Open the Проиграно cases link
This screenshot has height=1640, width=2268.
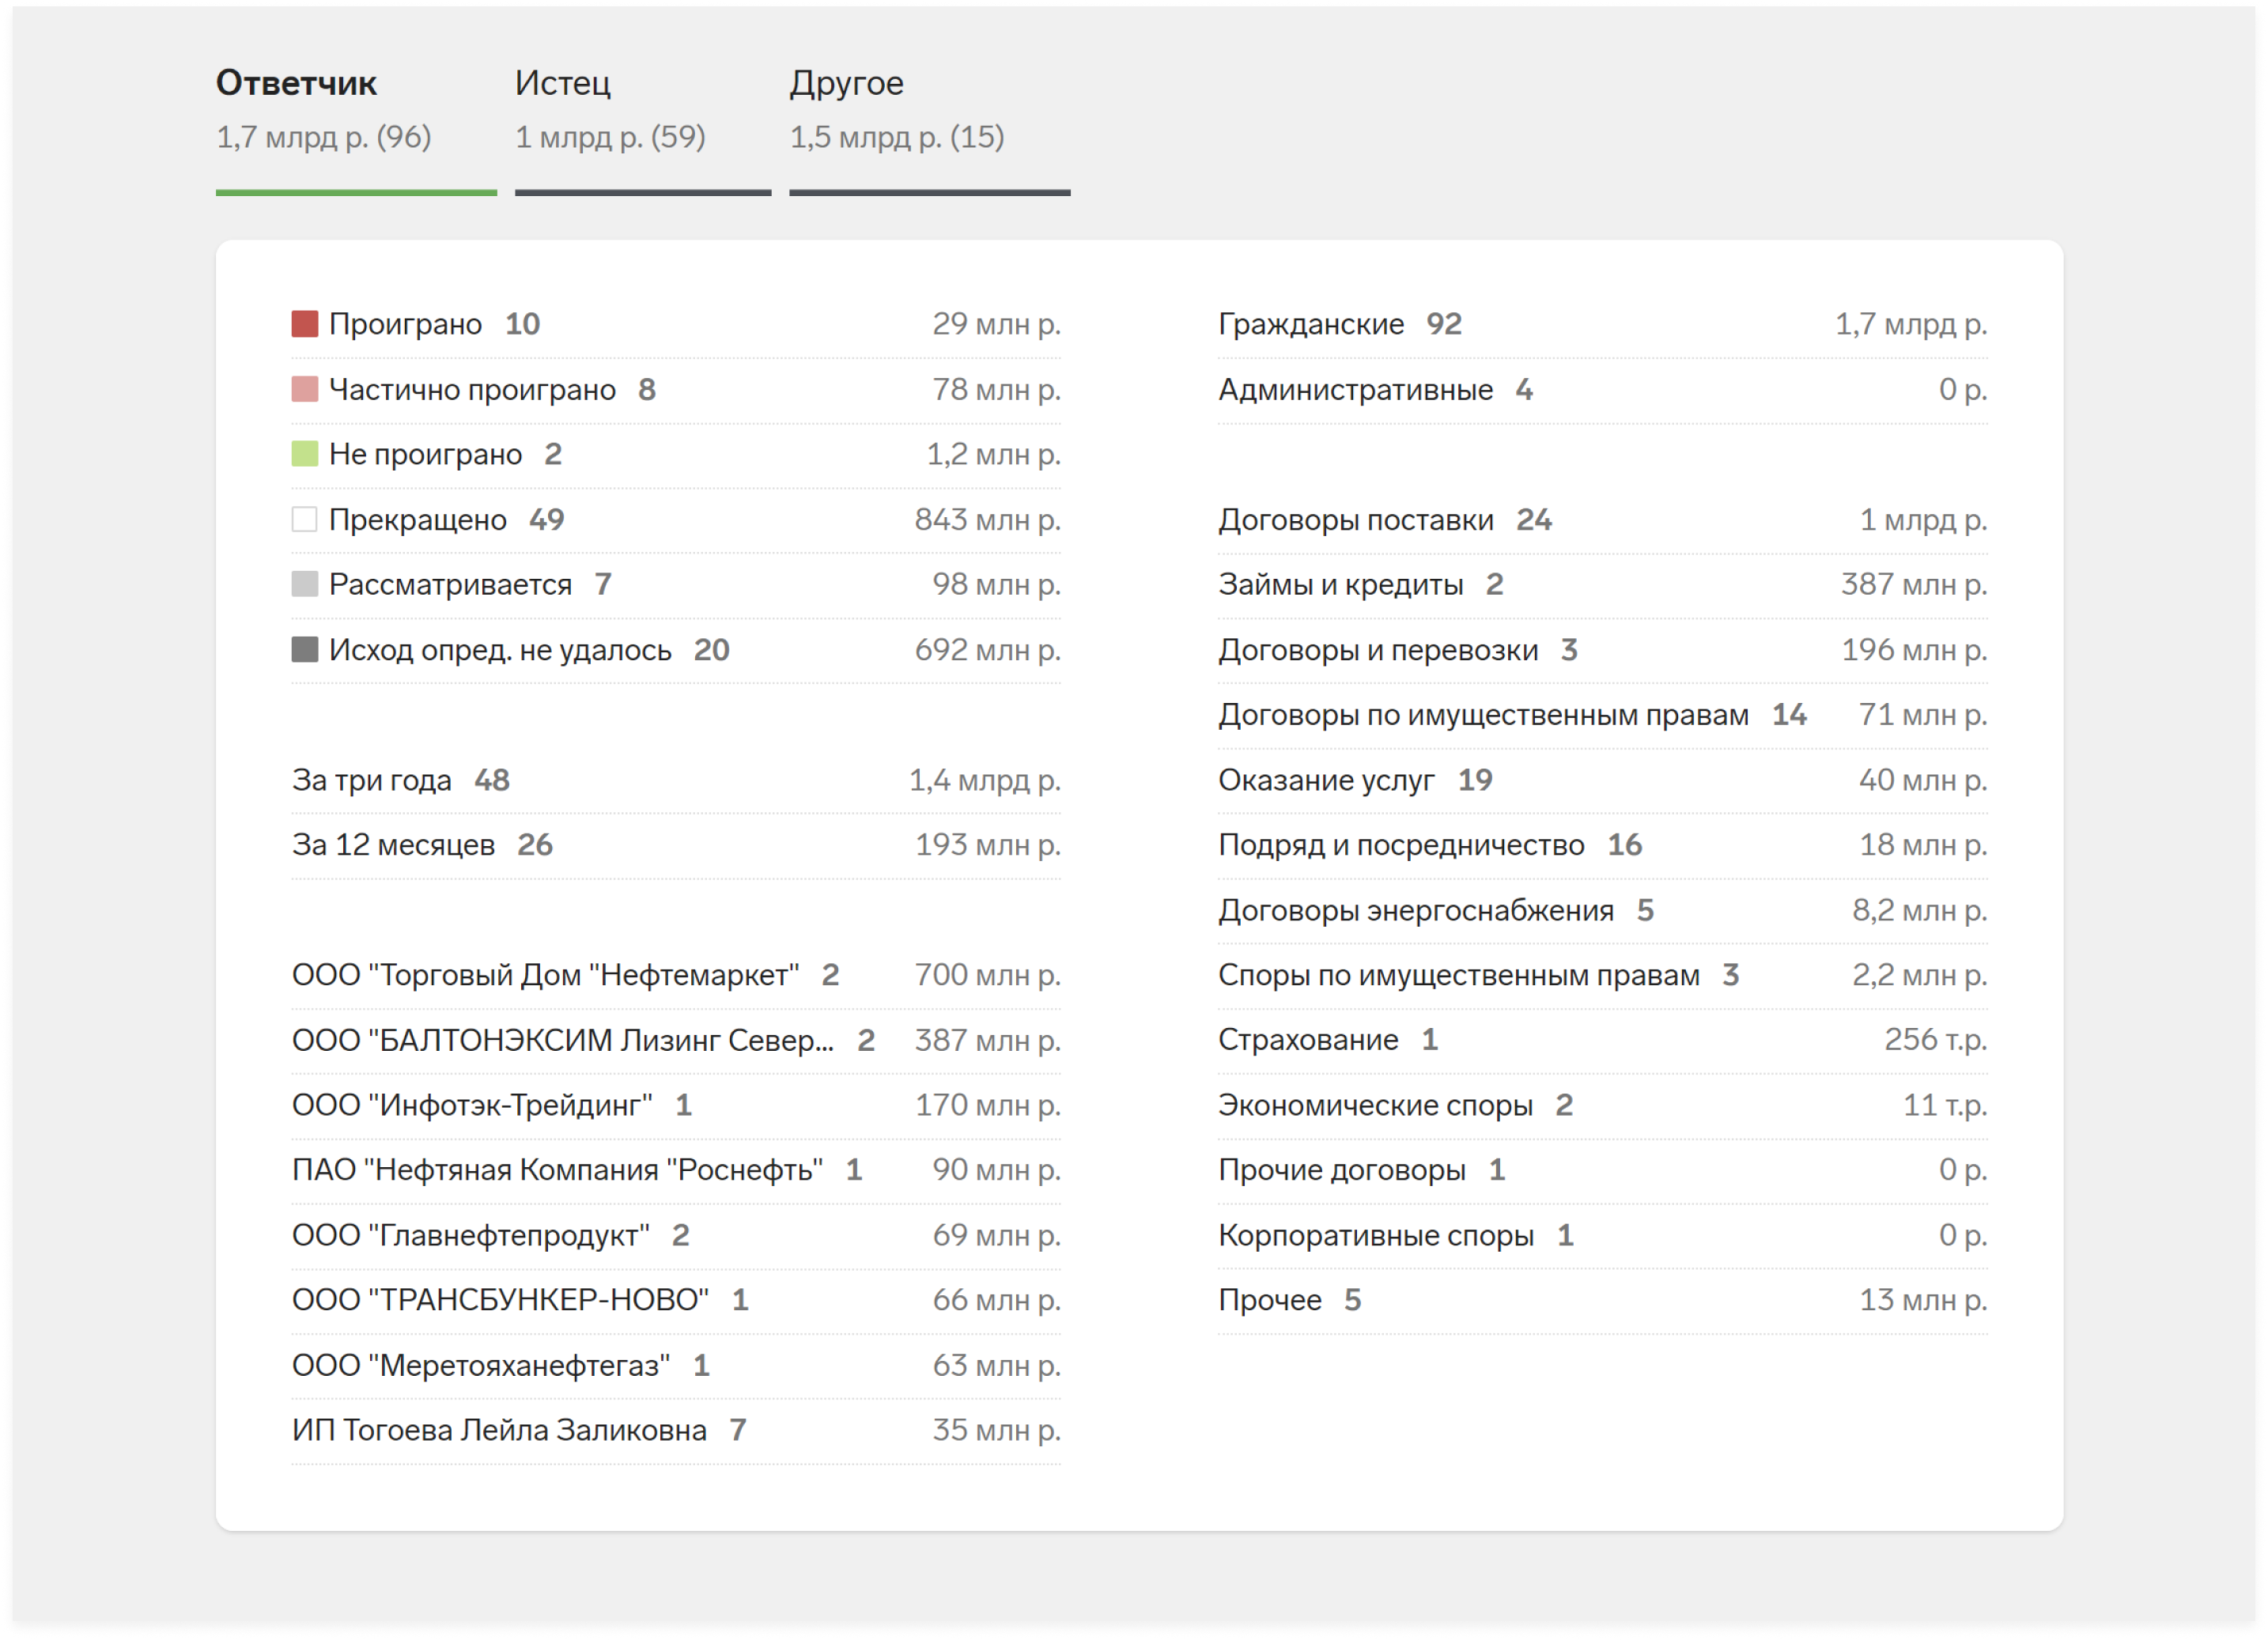[405, 324]
